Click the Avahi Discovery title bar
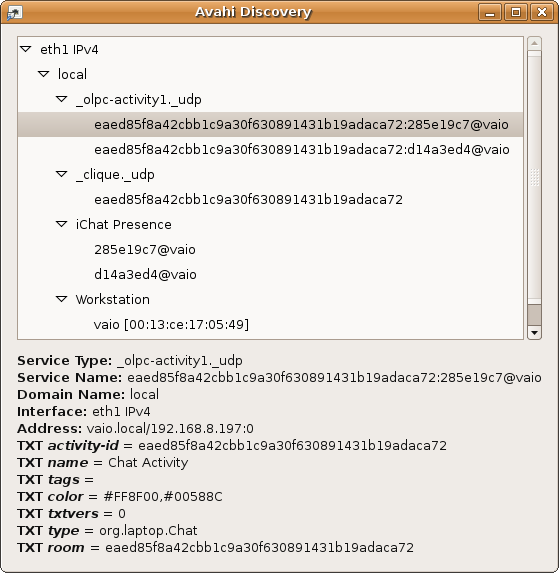559x573 pixels. (253, 12)
